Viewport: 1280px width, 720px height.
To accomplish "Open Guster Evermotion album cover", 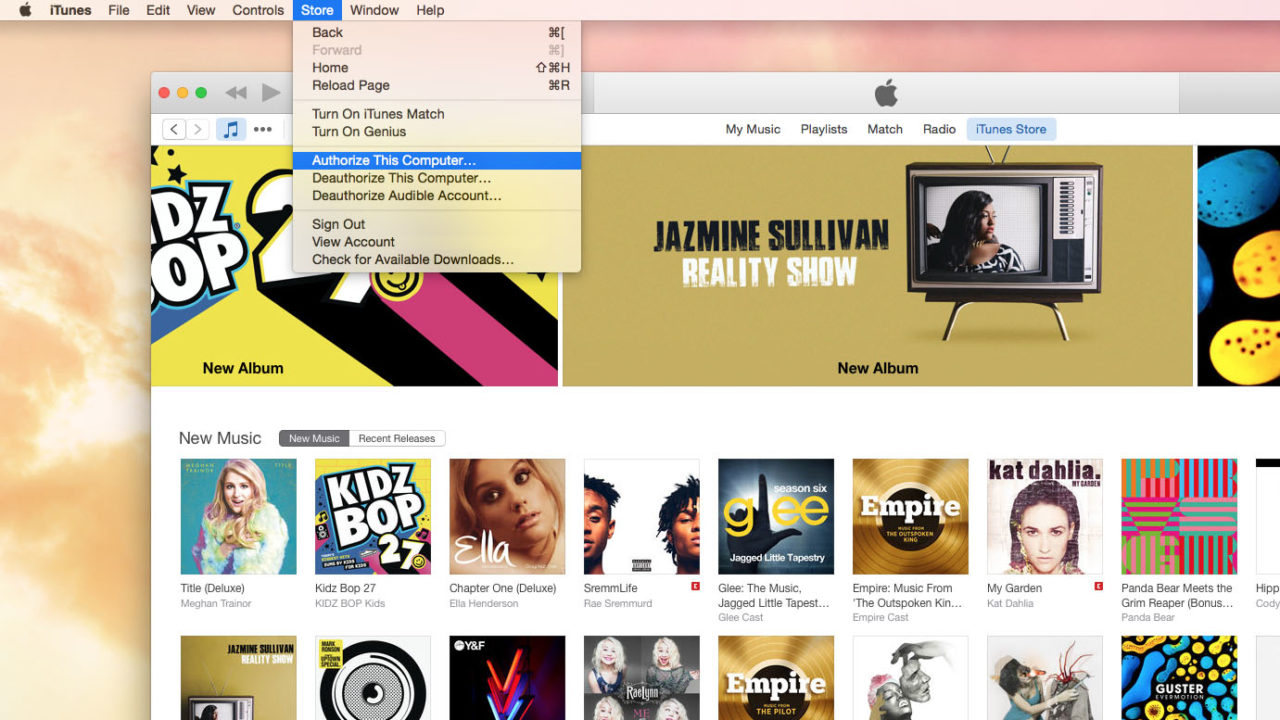I will (x=1179, y=678).
